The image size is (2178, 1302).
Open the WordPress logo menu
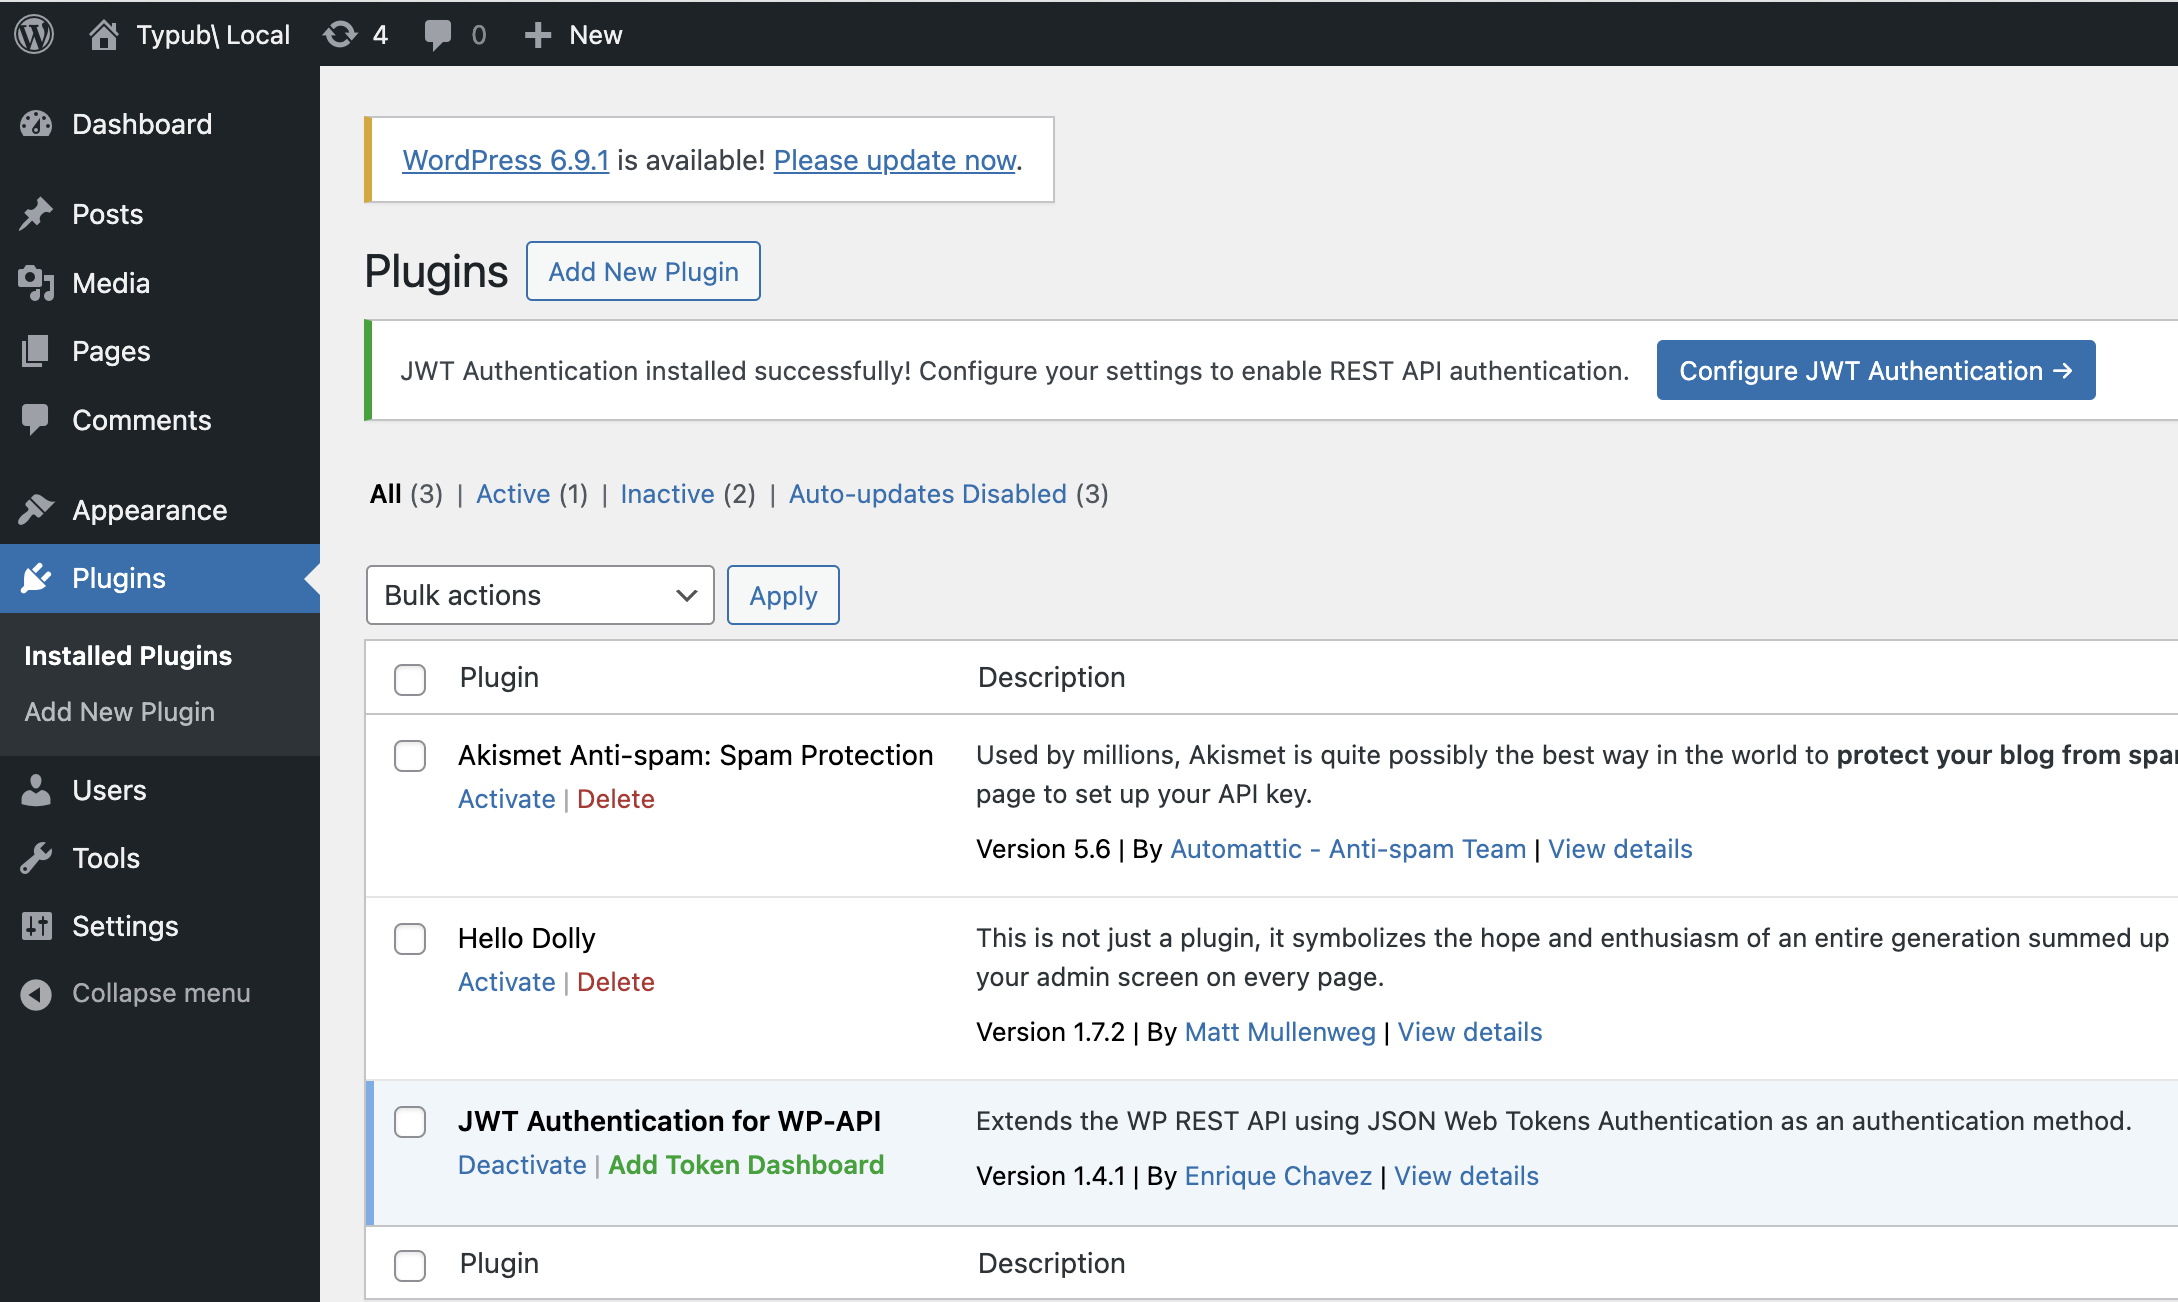pos(33,34)
